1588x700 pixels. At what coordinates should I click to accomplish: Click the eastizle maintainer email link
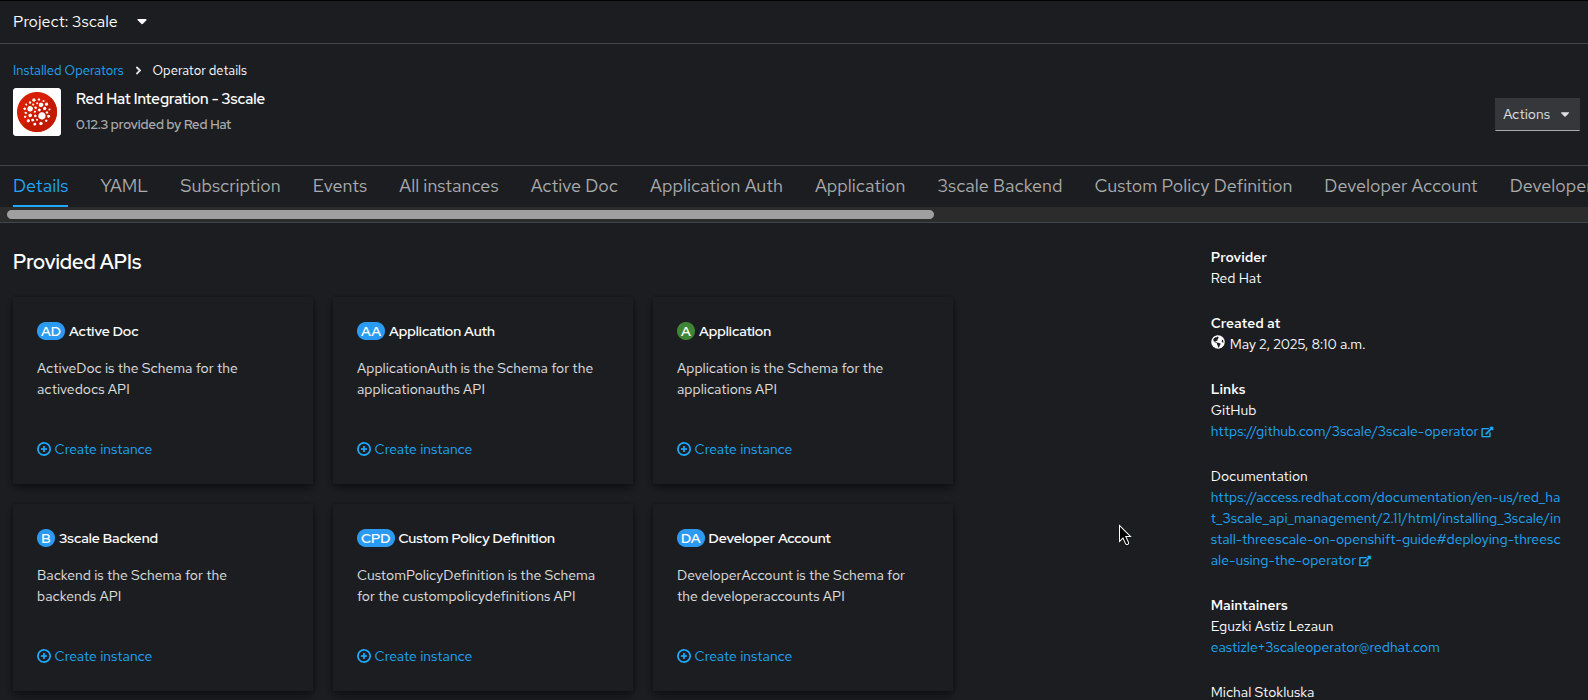[x=1325, y=648]
